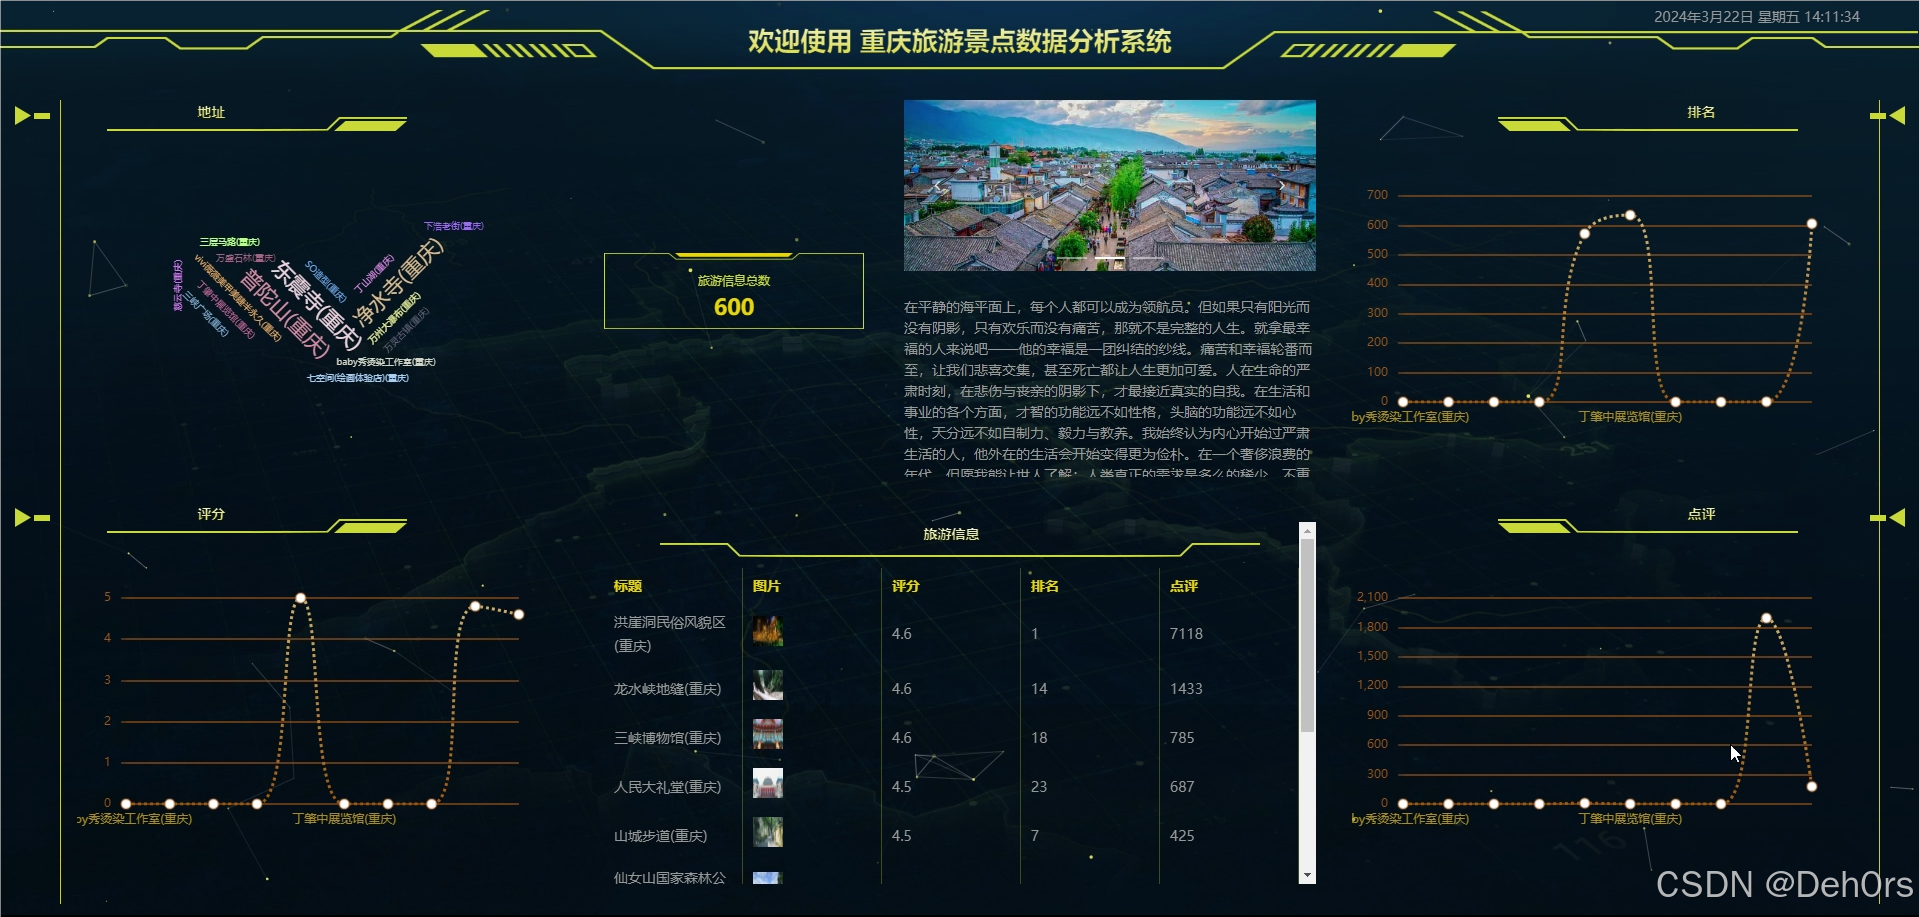This screenshot has width=1919, height=917.
Task: Click 东震寺(重庆) in the word cloud
Action: click(317, 305)
